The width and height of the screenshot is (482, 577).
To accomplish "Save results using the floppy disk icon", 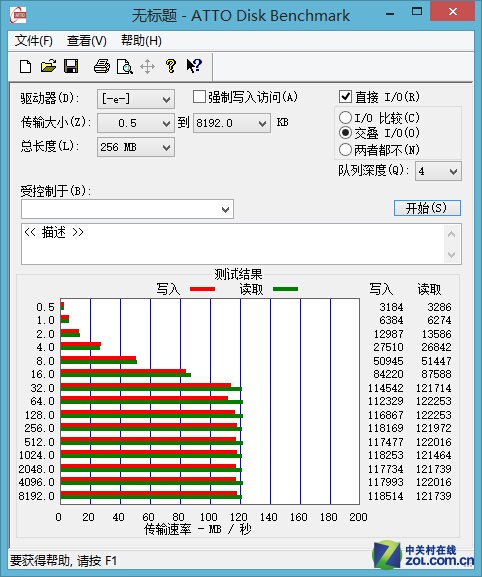I will (71, 67).
